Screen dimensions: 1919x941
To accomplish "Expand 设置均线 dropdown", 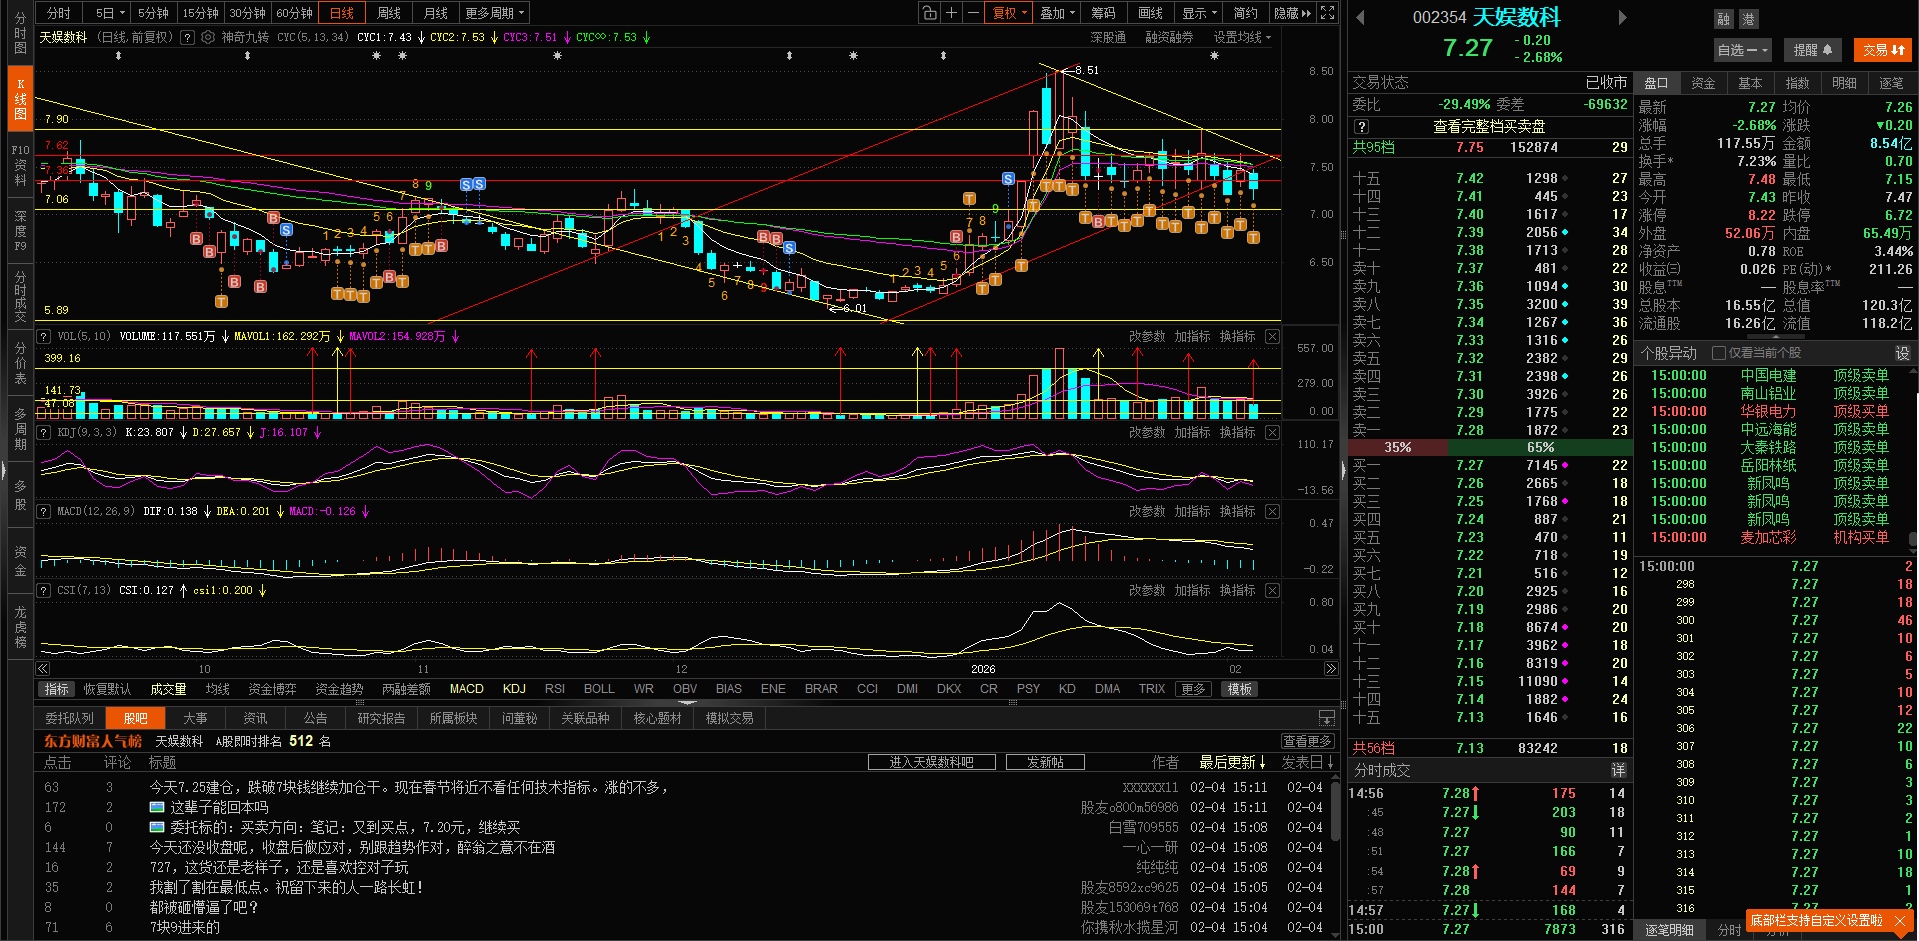I will (1242, 37).
